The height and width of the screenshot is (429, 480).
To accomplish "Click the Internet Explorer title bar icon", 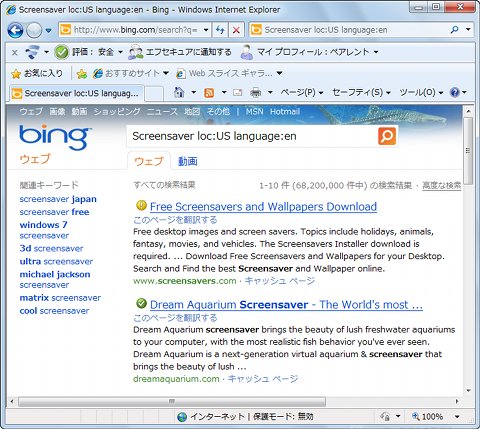I will click(x=11, y=10).
